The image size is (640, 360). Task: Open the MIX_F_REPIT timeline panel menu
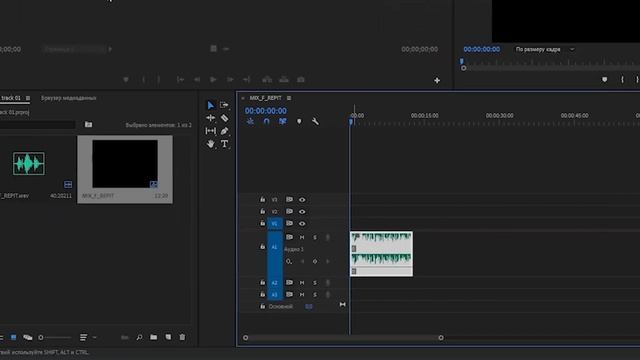(289, 98)
